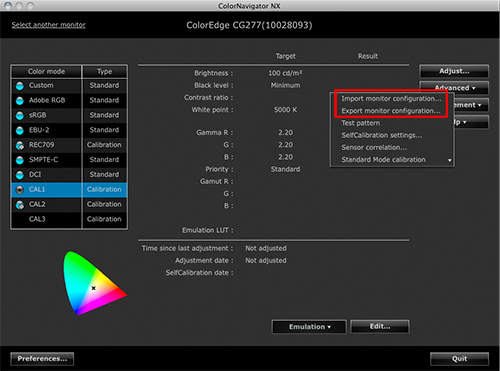This screenshot has width=500, height=371.
Task: Click the DCI mode icon
Action: (x=20, y=175)
